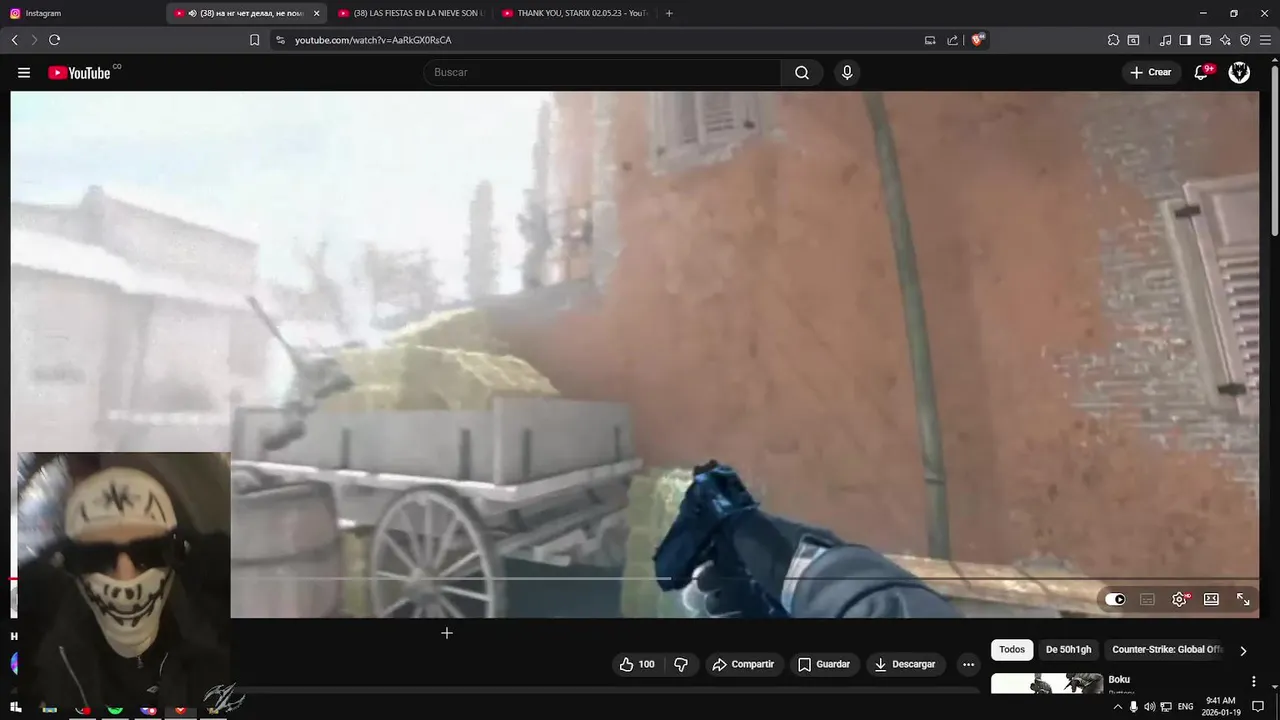
Task: Open the taskbar volume control
Action: click(1150, 707)
